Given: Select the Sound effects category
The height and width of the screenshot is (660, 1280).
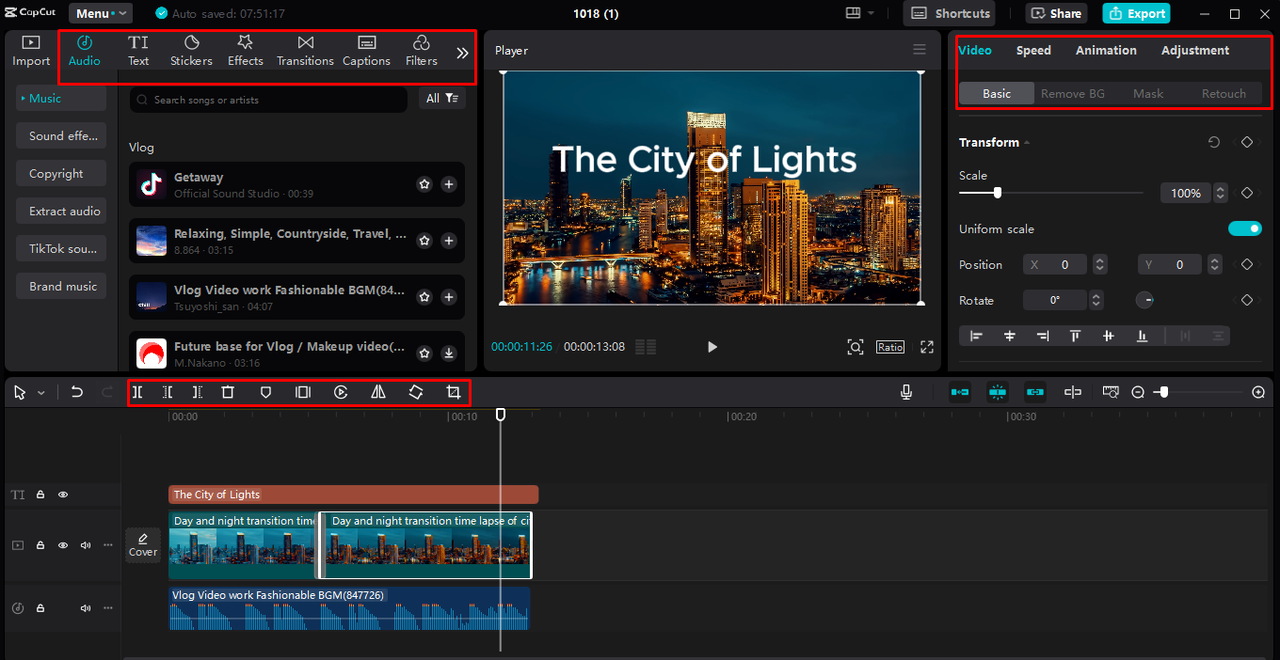Looking at the screenshot, I should coord(61,136).
